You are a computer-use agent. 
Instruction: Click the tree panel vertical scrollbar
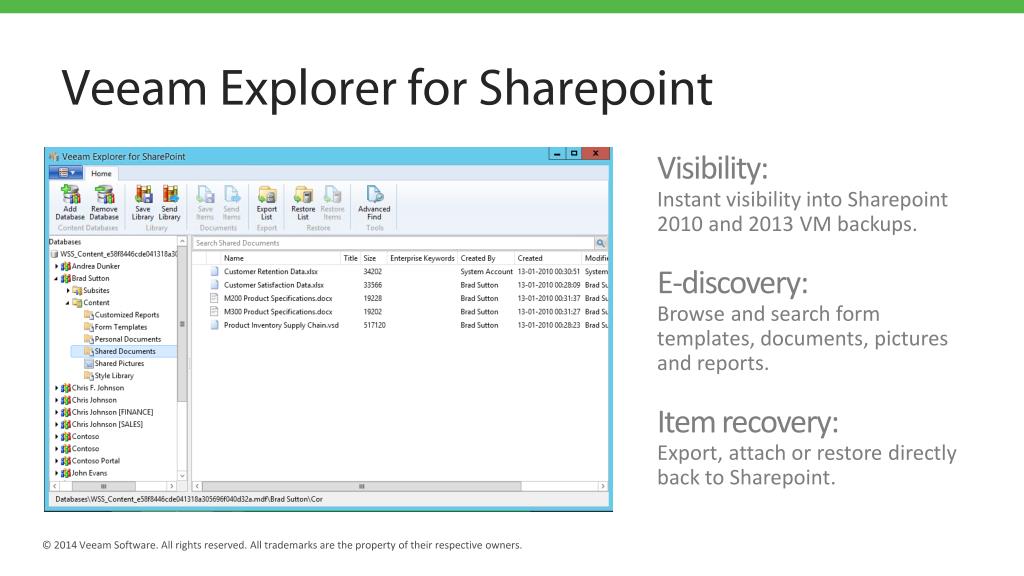coord(182,323)
